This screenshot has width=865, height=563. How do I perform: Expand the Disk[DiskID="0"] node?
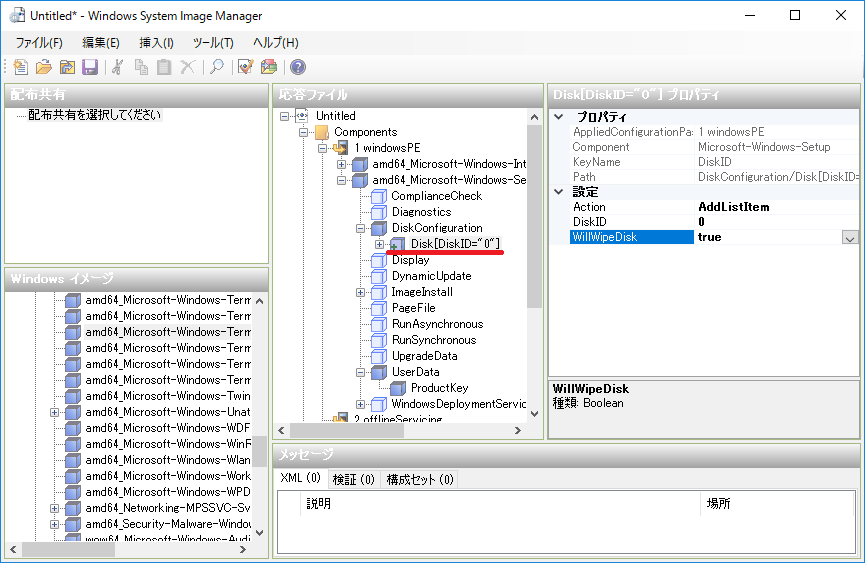[380, 244]
